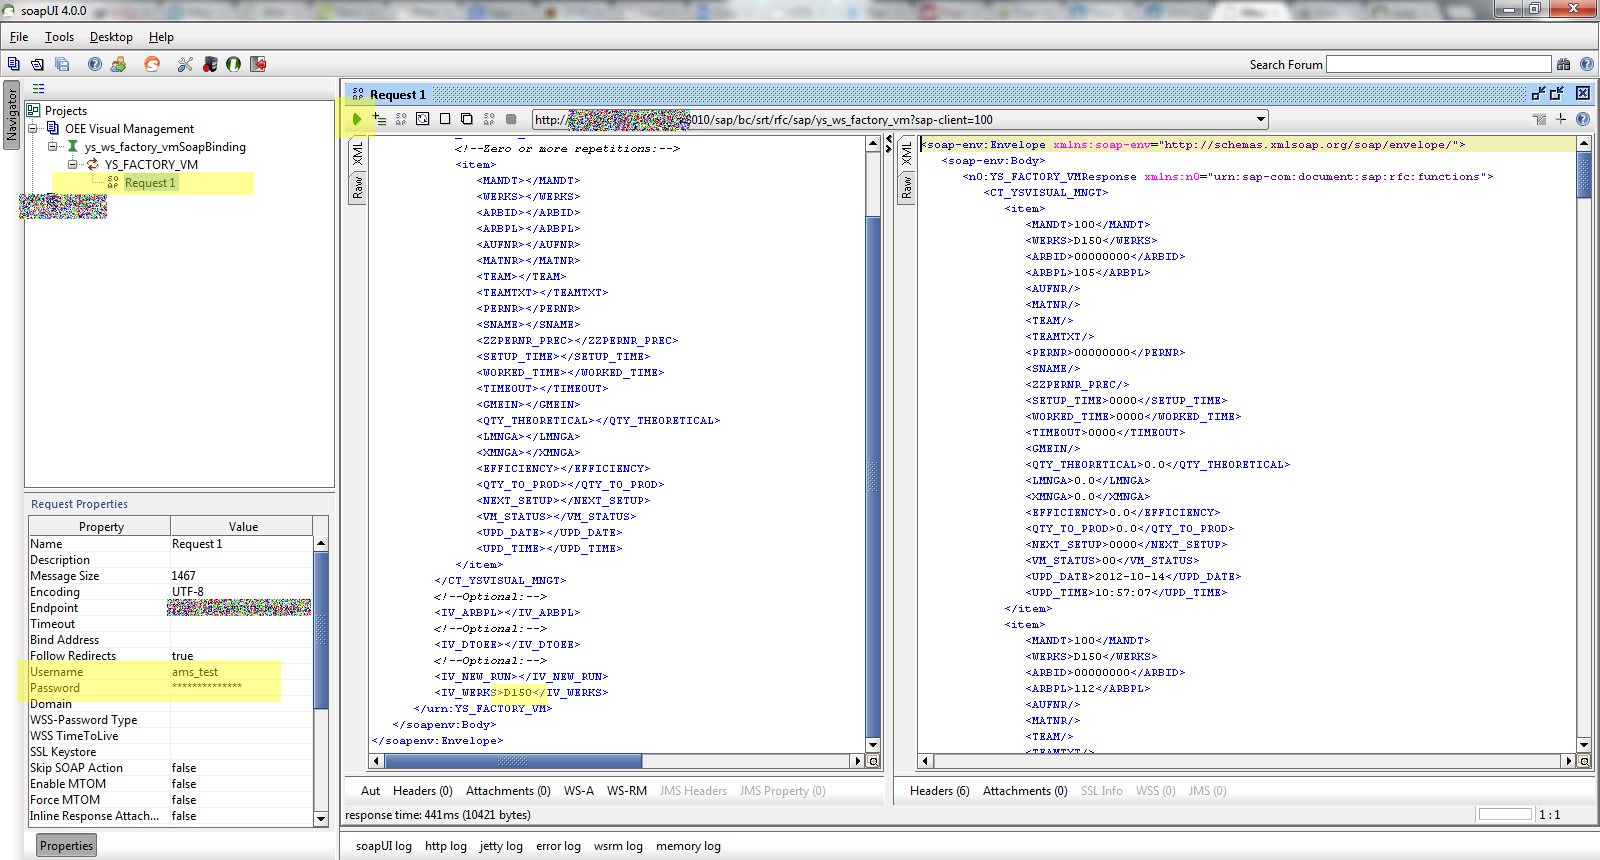Click the New soapUI Project toolbar icon
1600x860 pixels.
click(14, 64)
